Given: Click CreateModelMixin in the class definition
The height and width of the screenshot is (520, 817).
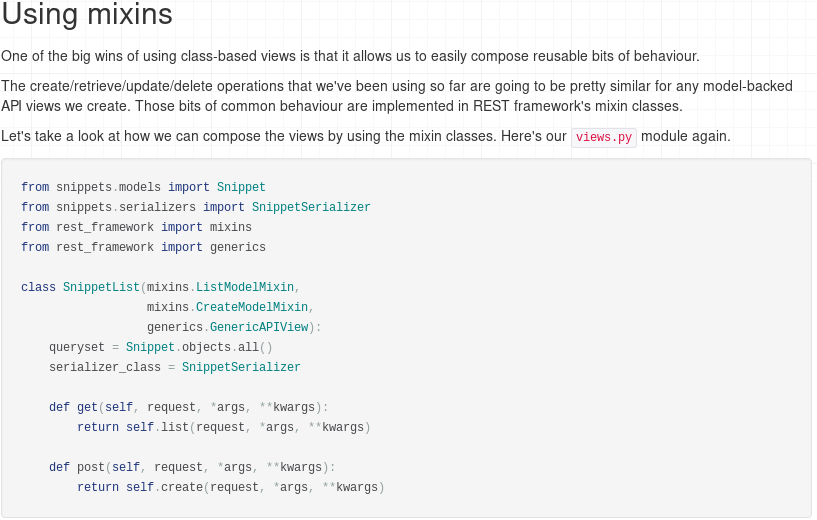Looking at the screenshot, I should coord(252,307).
